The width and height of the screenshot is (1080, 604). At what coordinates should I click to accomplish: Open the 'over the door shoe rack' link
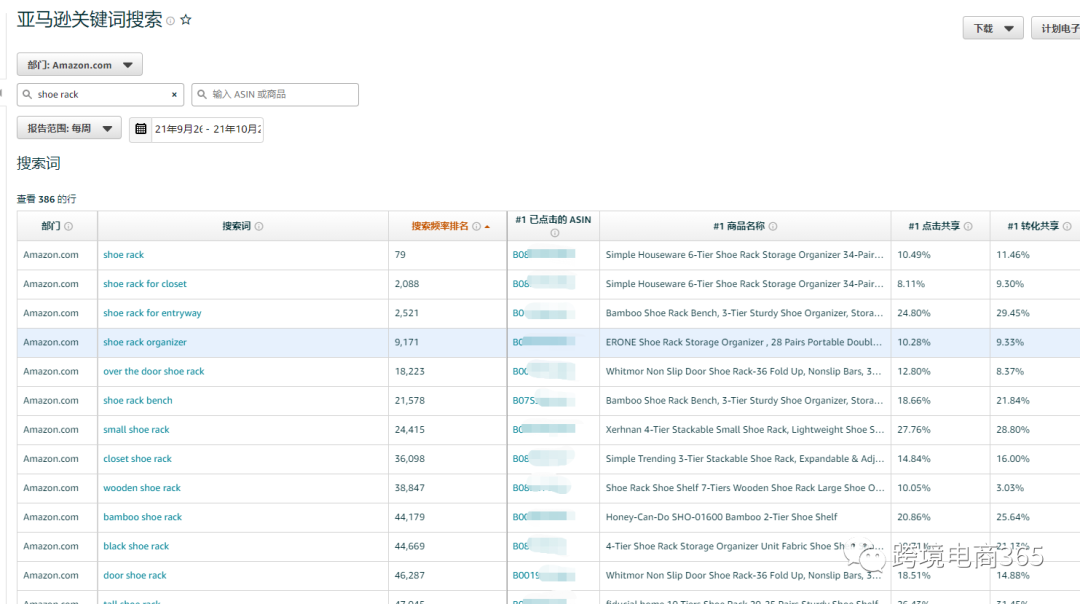point(153,371)
